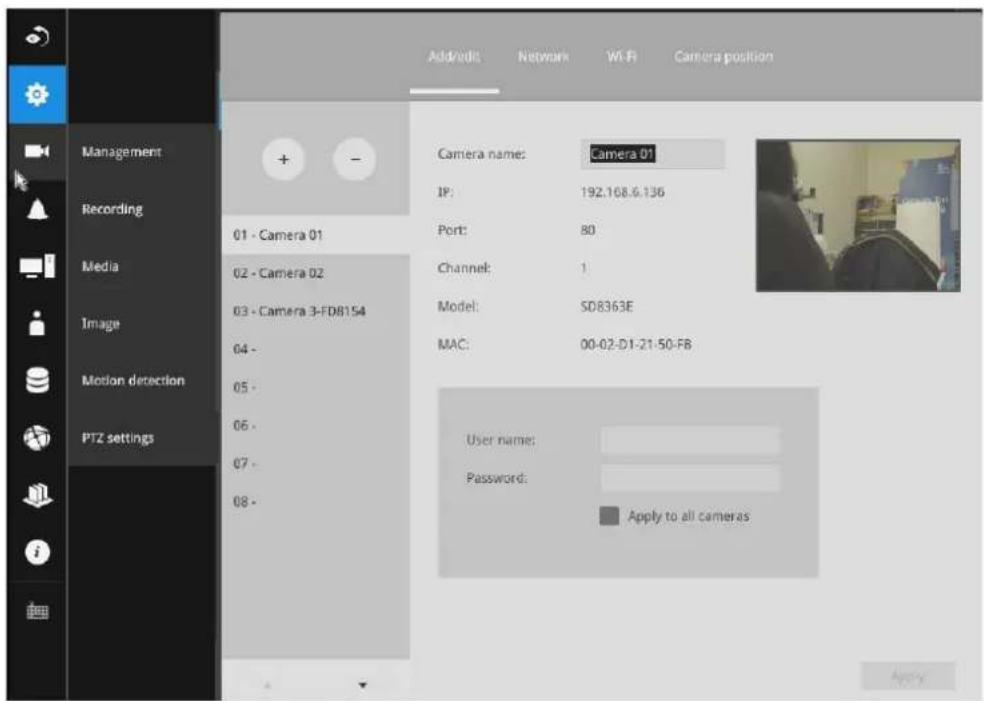
Task: Click the network globe icon
Action: click(37, 437)
